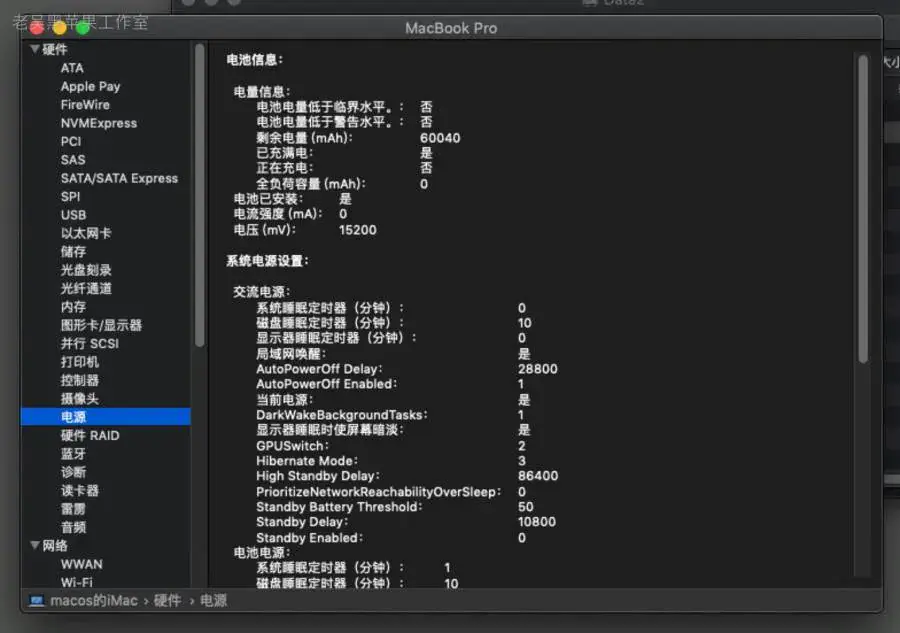900x633 pixels.
Task: Select the highlighted 电源 sidebar entry
Action: pos(106,417)
